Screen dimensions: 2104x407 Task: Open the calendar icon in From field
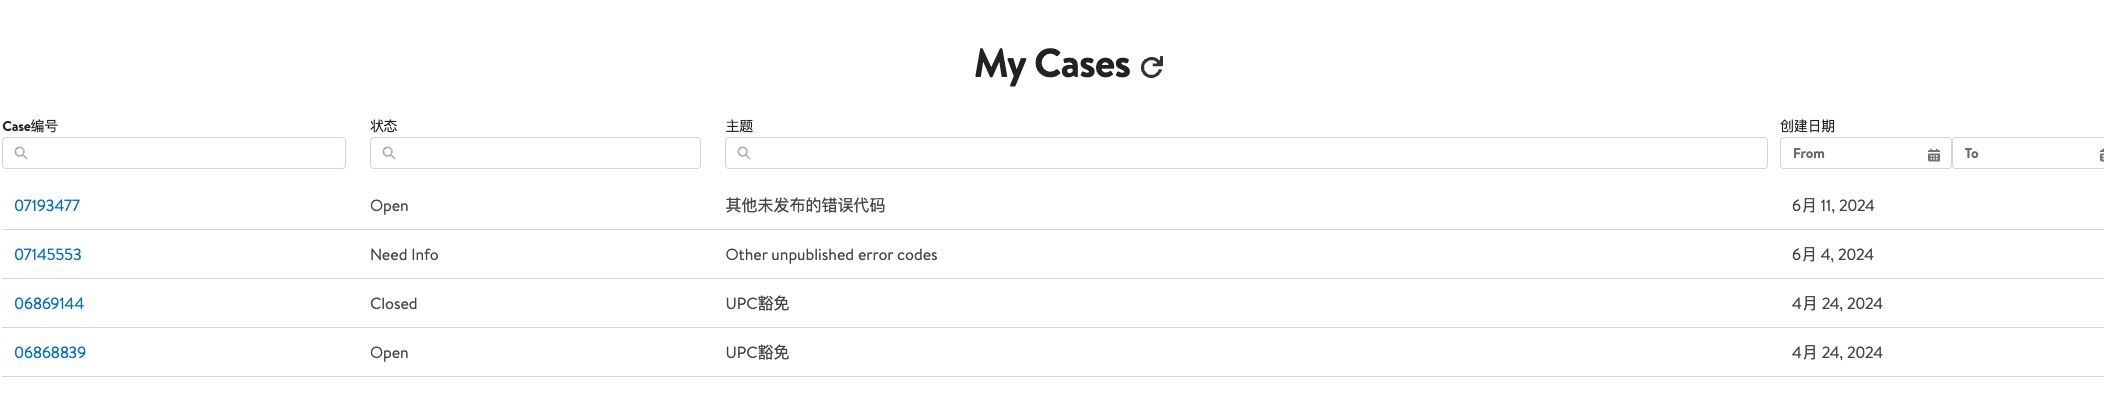(1934, 155)
